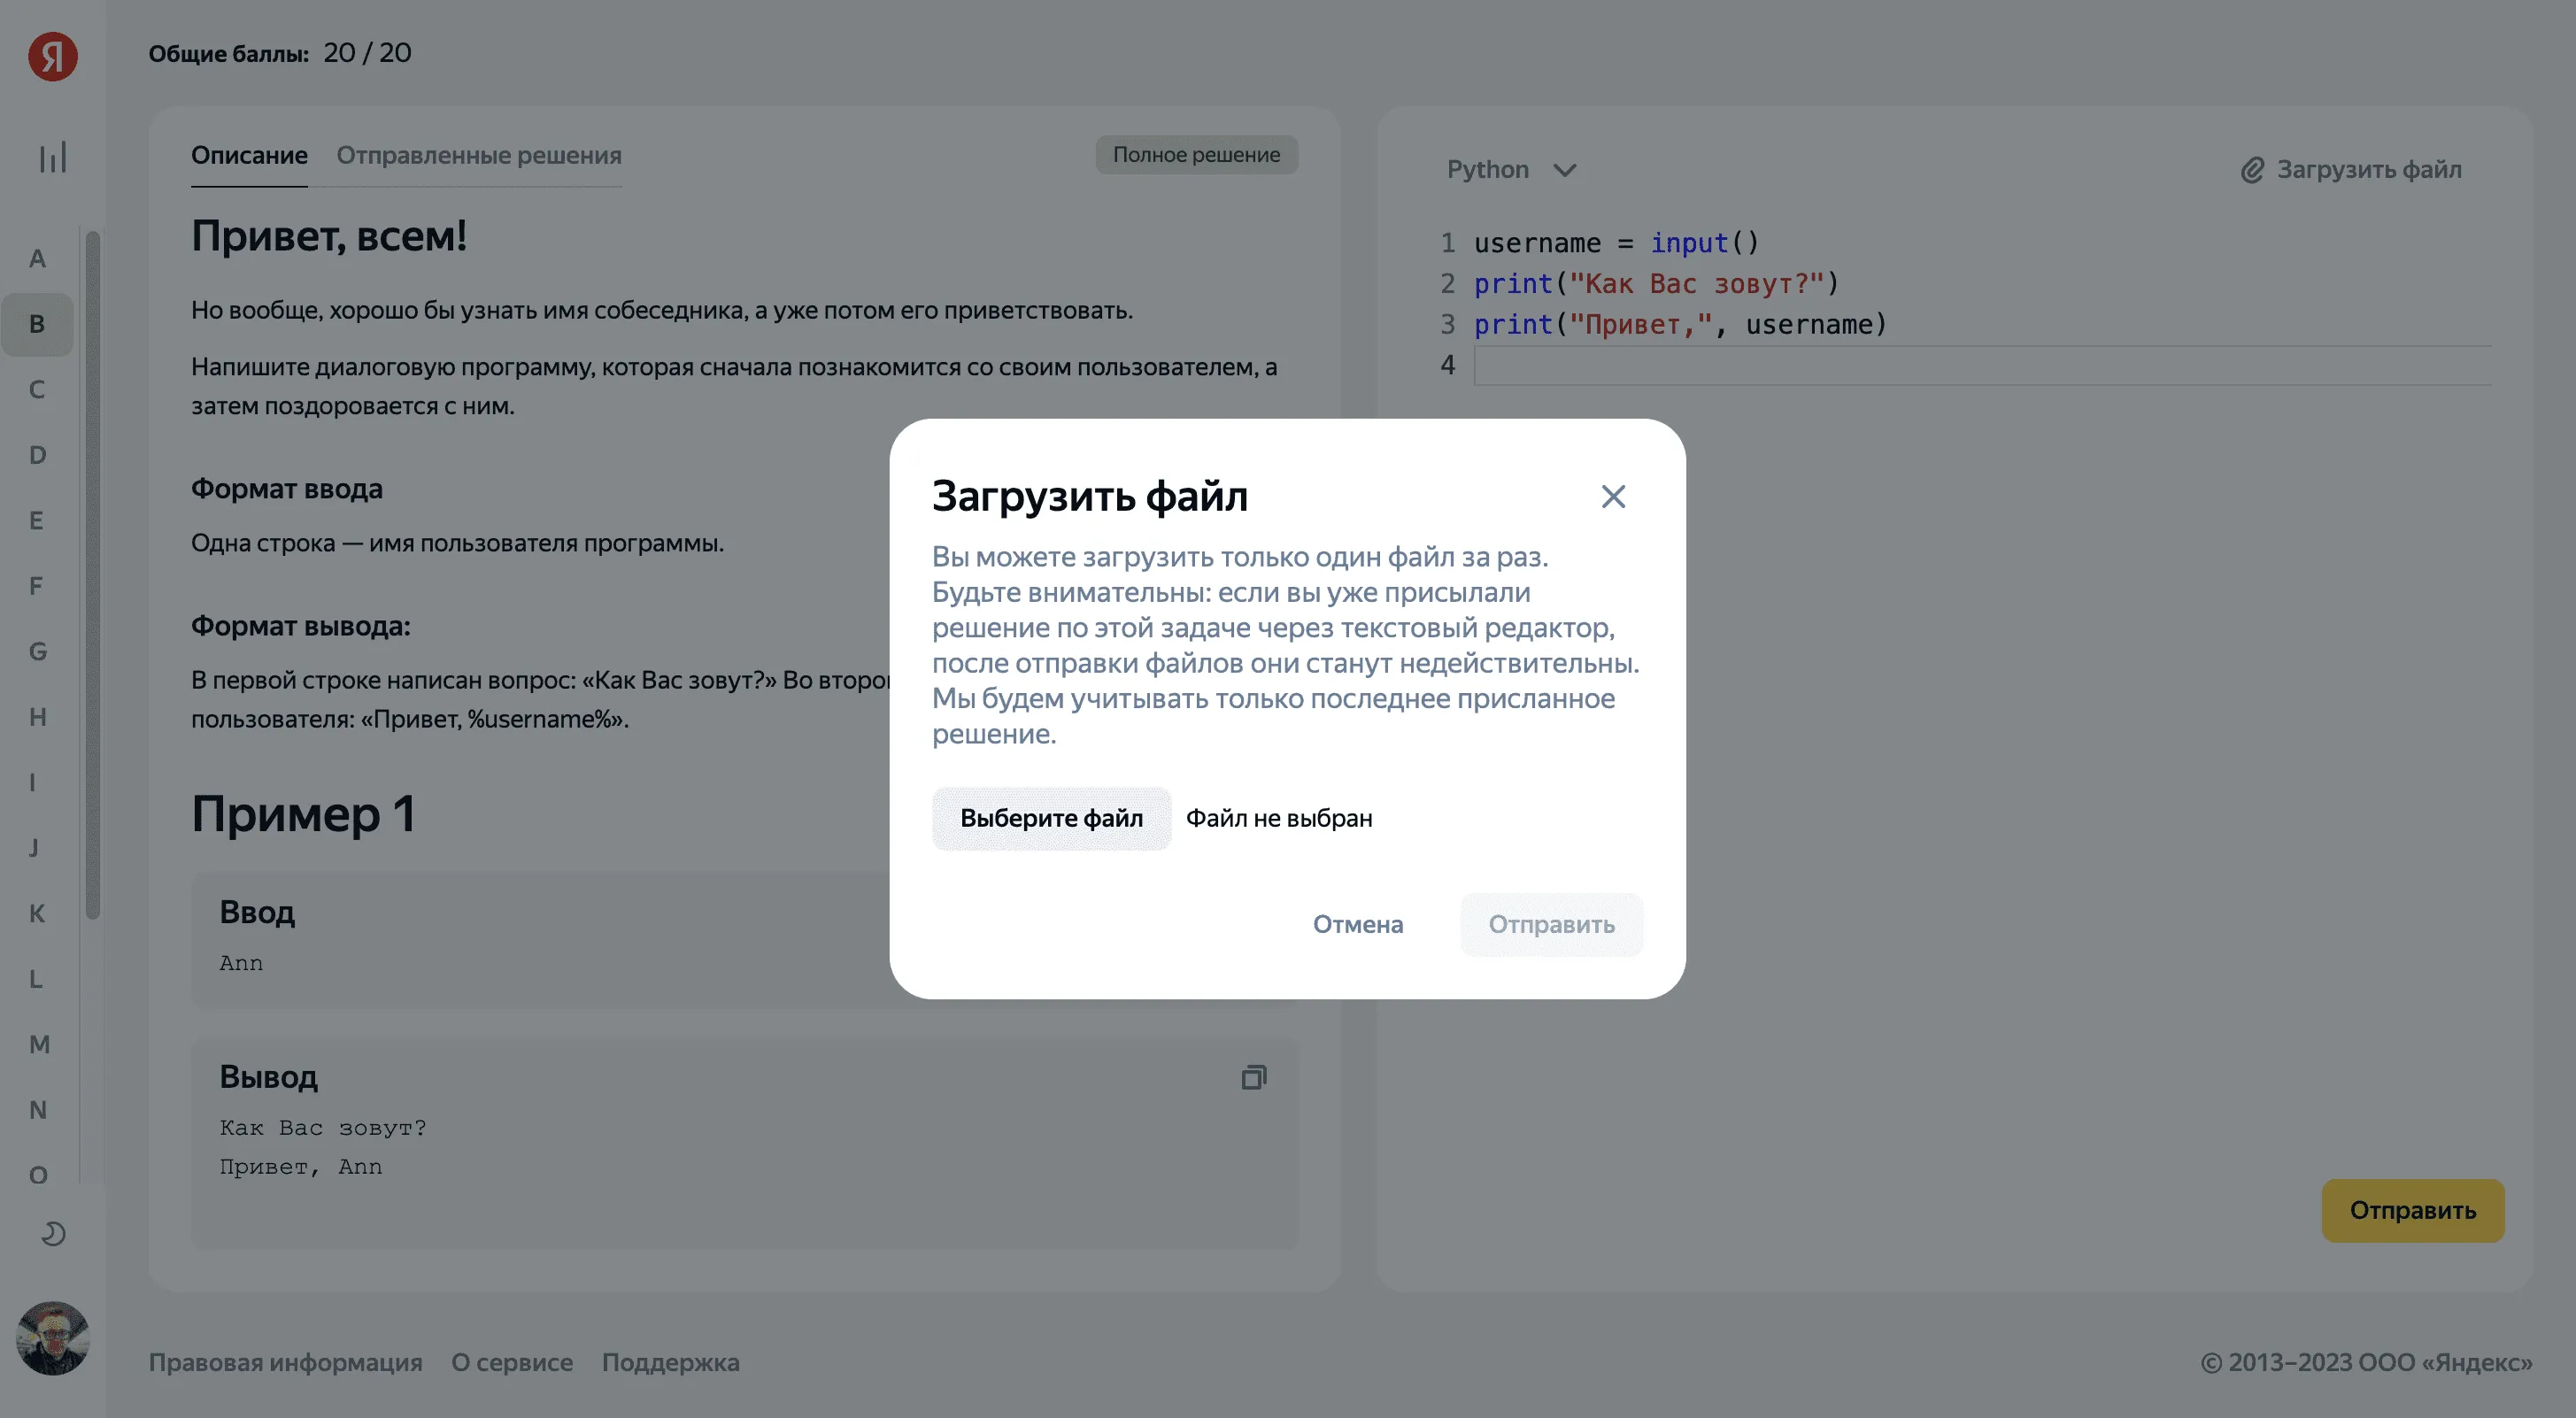2576x1418 pixels.
Task: Open О сервисе footer link
Action: point(512,1363)
